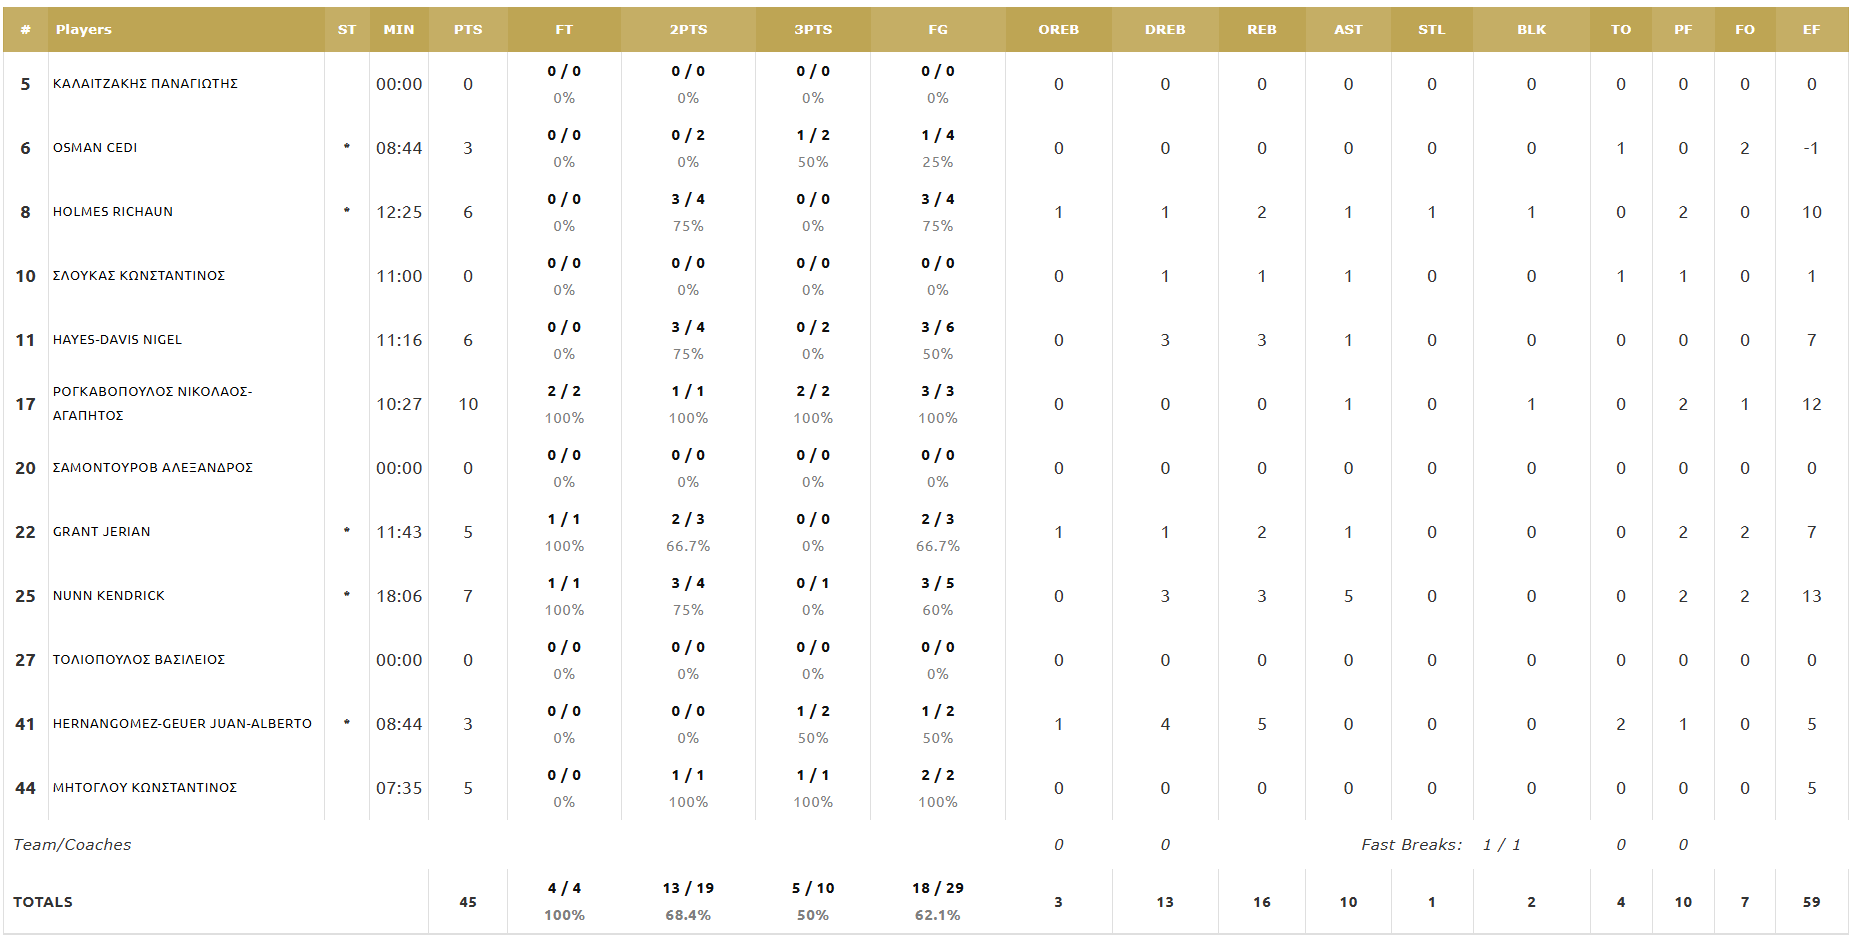
Task: Select NUNN KENDRICK in the table
Action: [x=109, y=596]
